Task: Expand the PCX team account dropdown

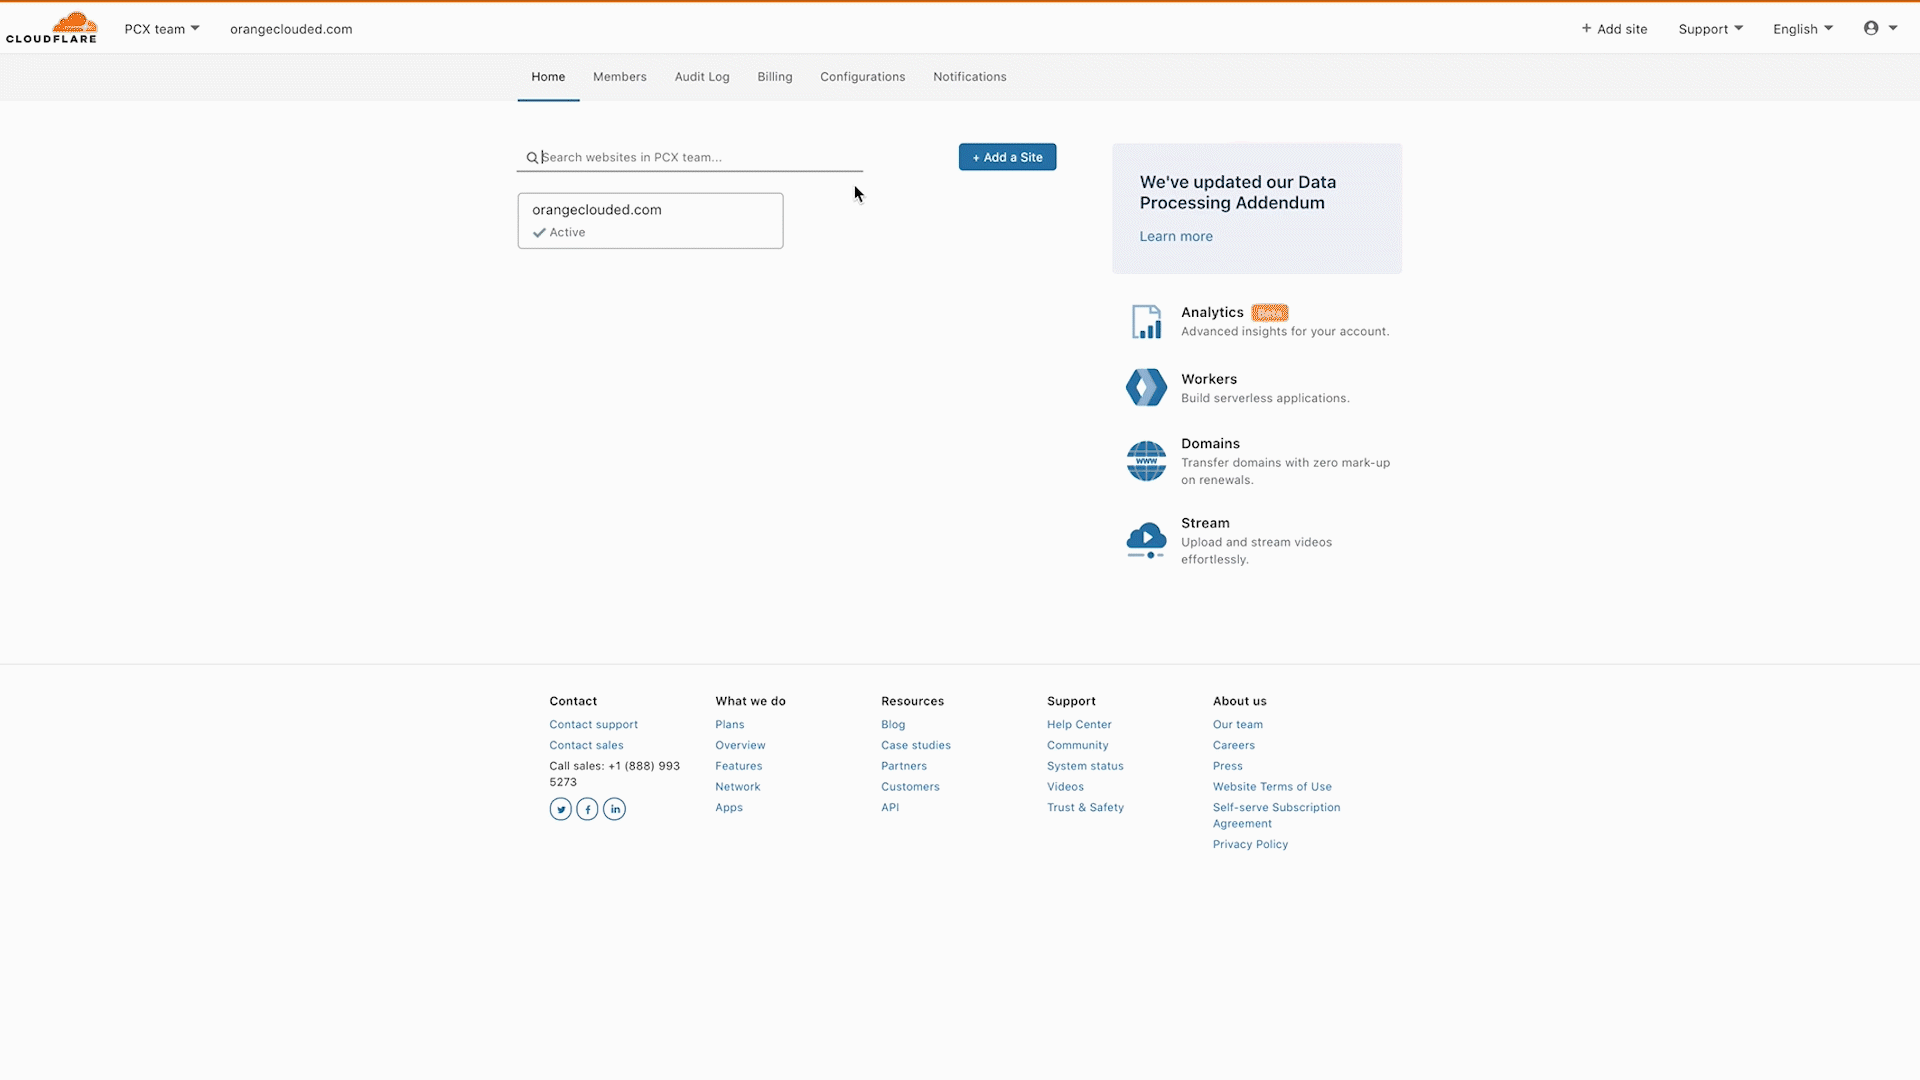Action: click(x=162, y=29)
